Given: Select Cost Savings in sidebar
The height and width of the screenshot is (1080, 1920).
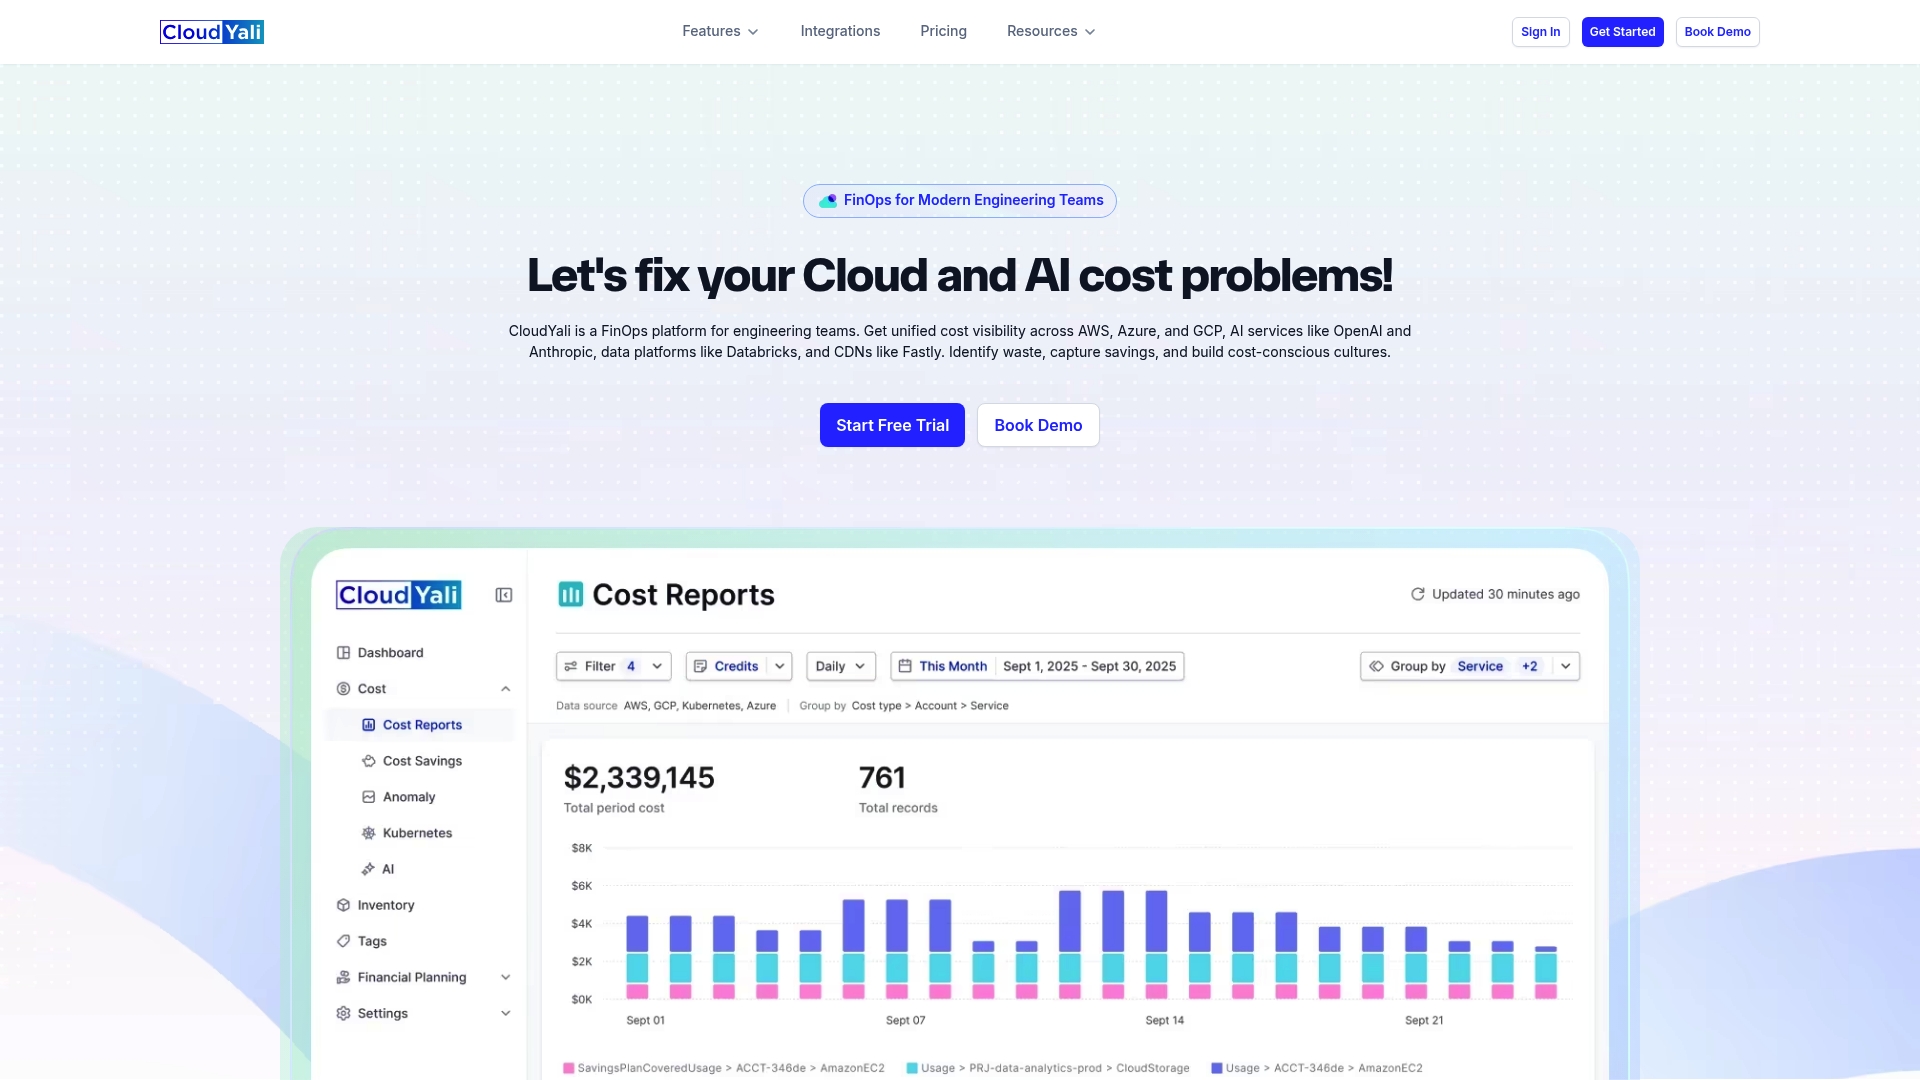Looking at the screenshot, I should point(422,761).
